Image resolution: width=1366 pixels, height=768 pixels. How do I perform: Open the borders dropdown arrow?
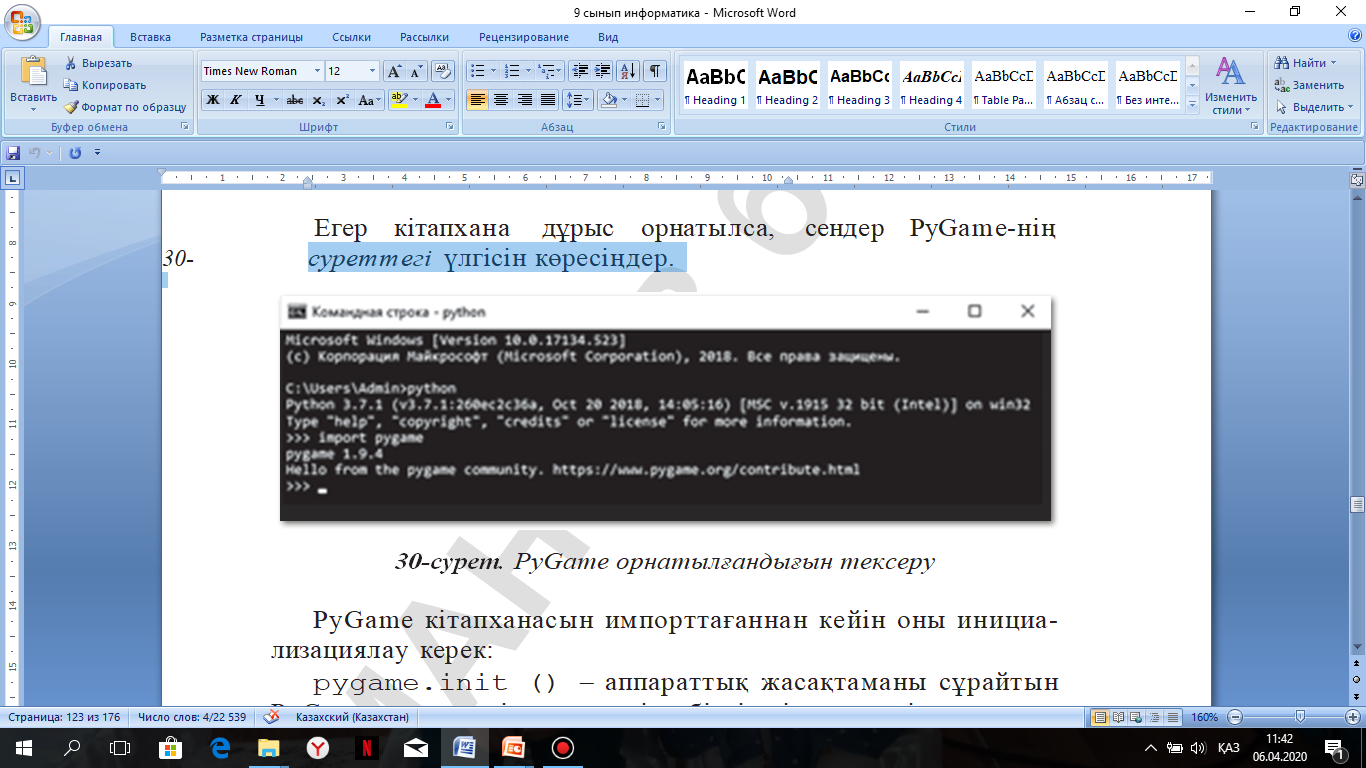pos(657,100)
